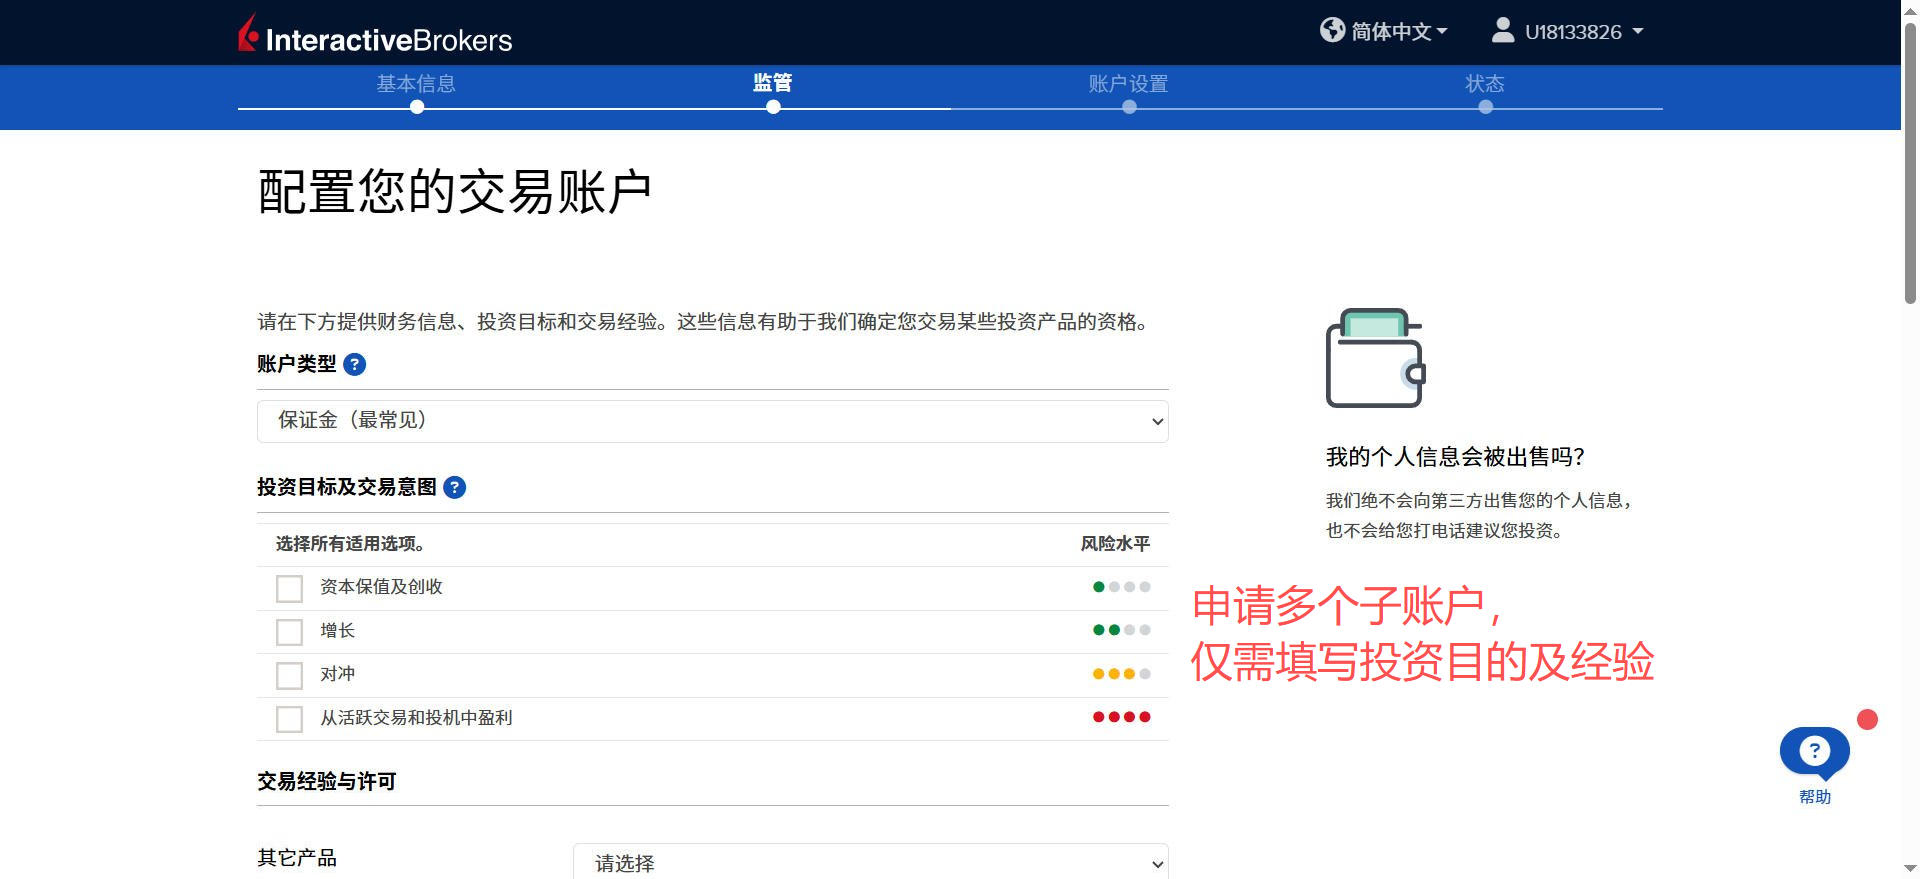
Task: Click the globe language icon
Action: [x=1332, y=30]
